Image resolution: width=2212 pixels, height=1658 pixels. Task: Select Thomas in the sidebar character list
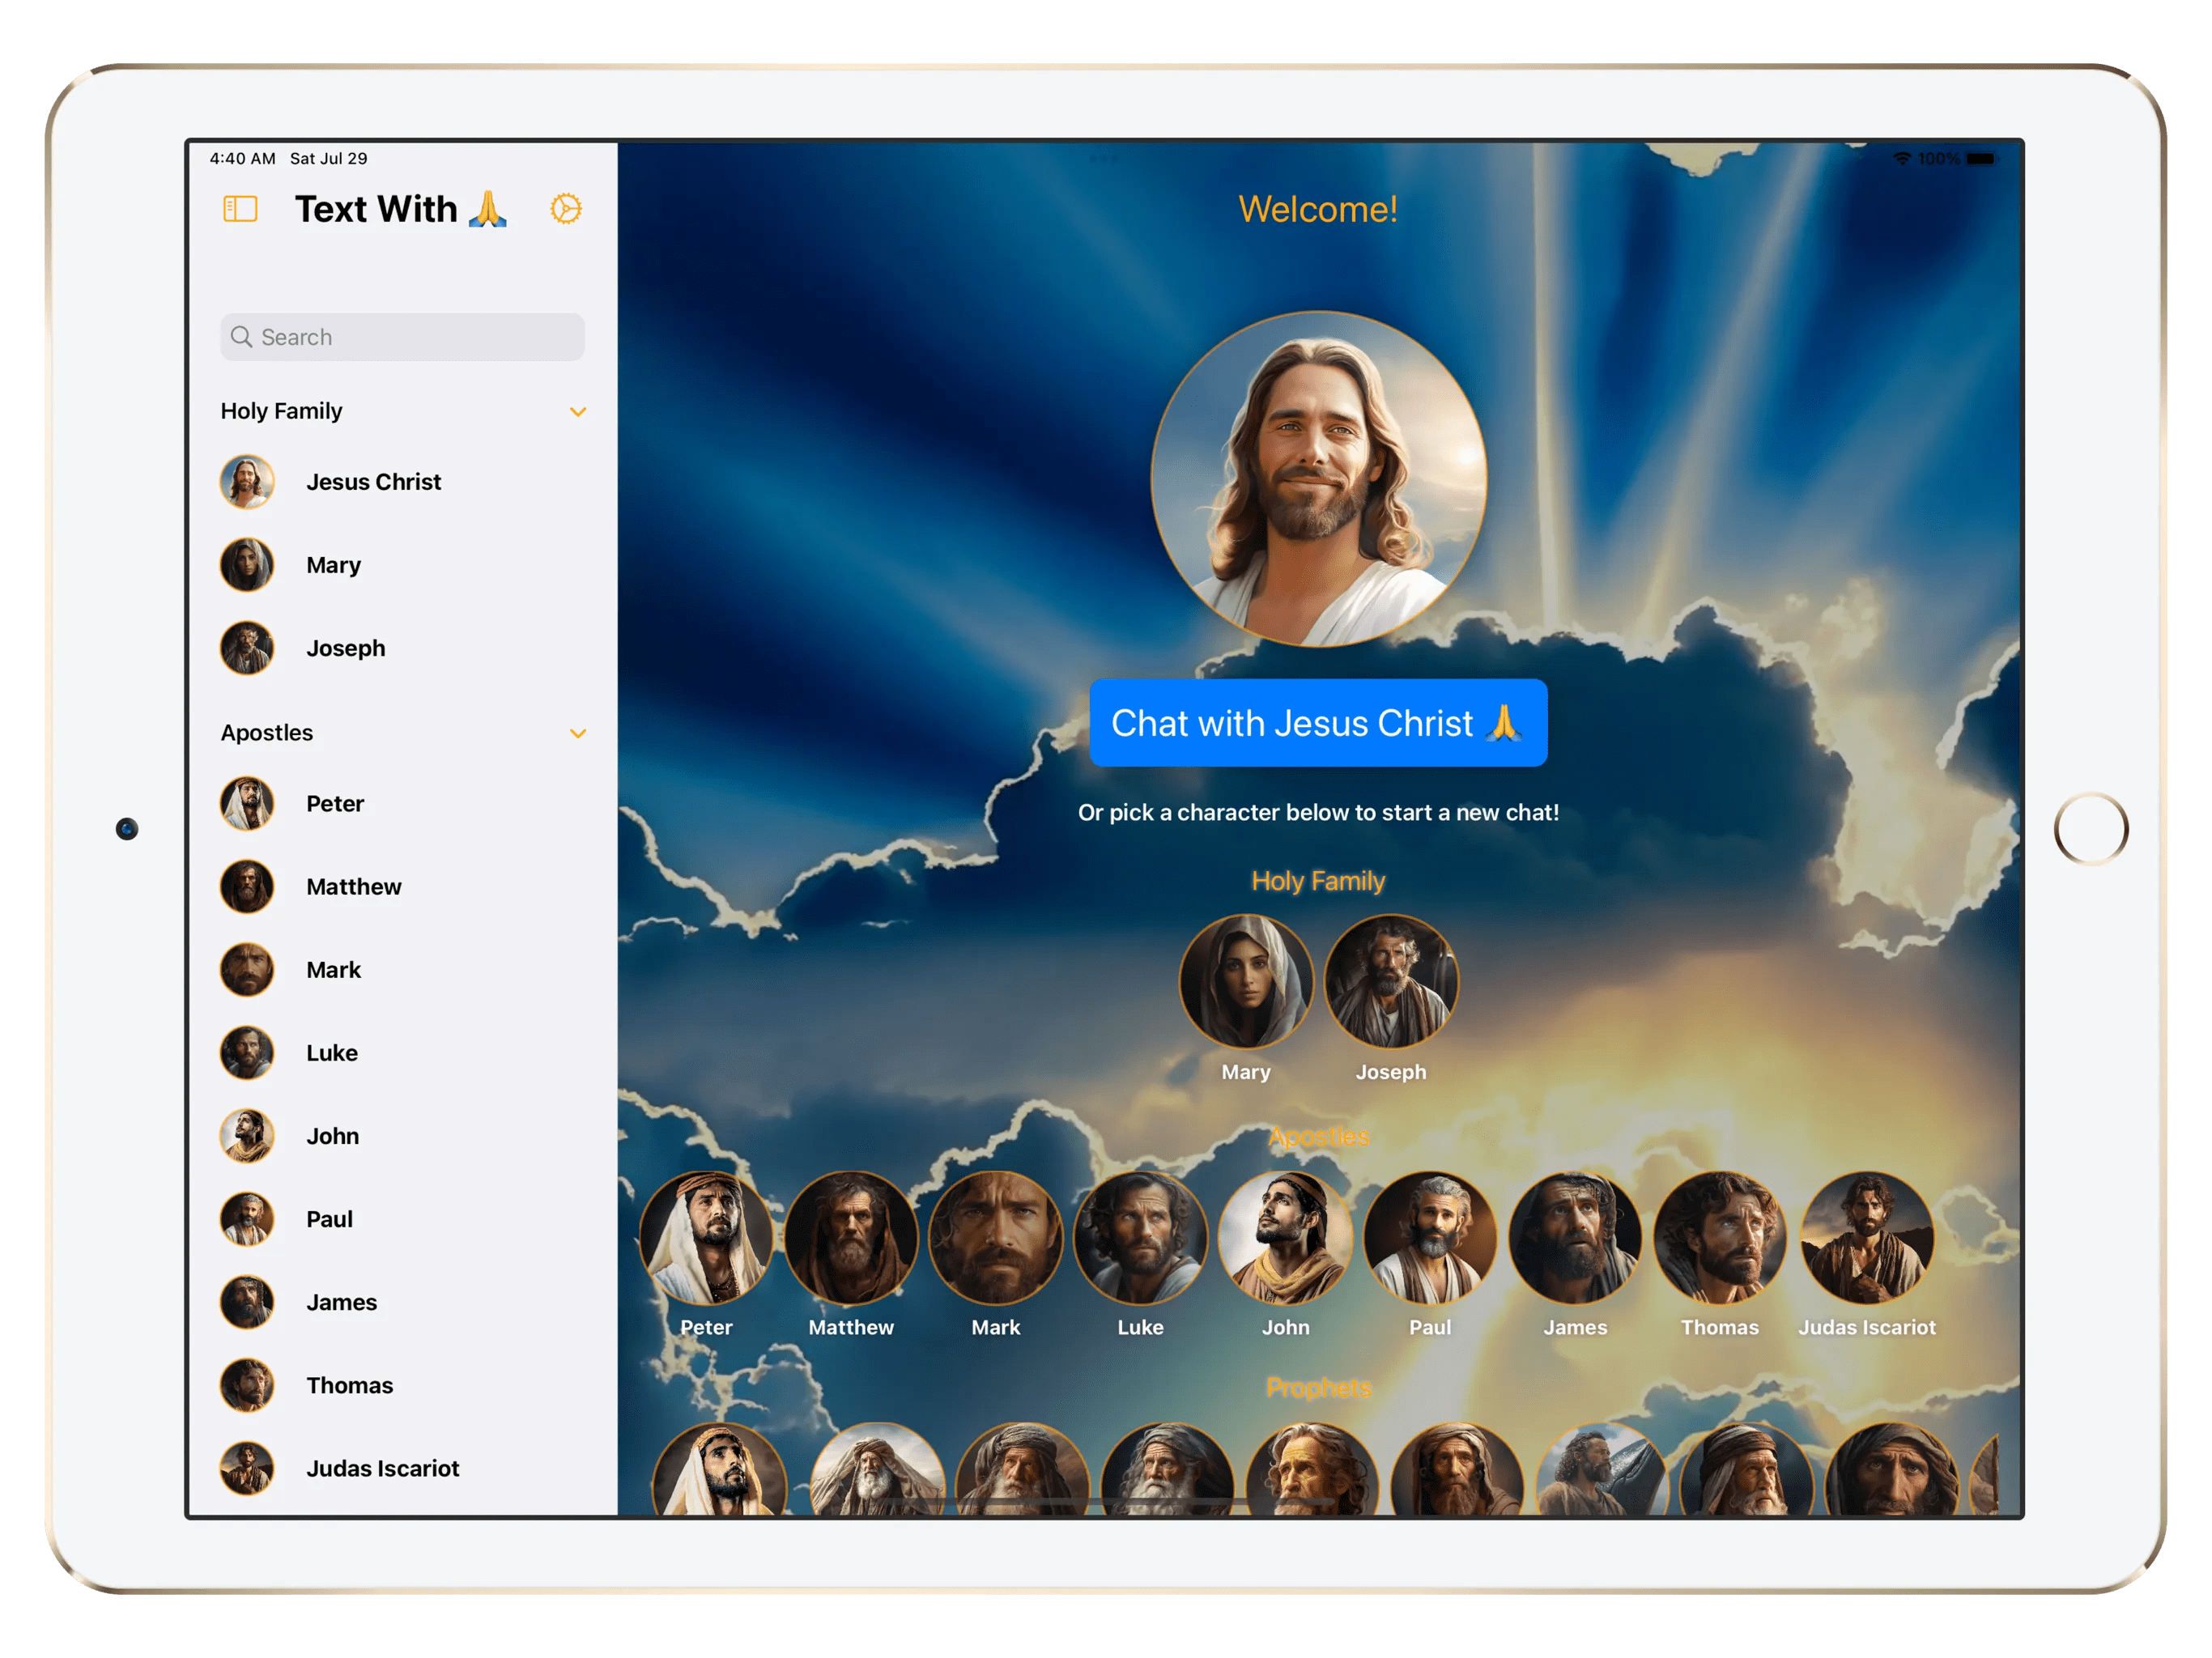pos(246,1385)
